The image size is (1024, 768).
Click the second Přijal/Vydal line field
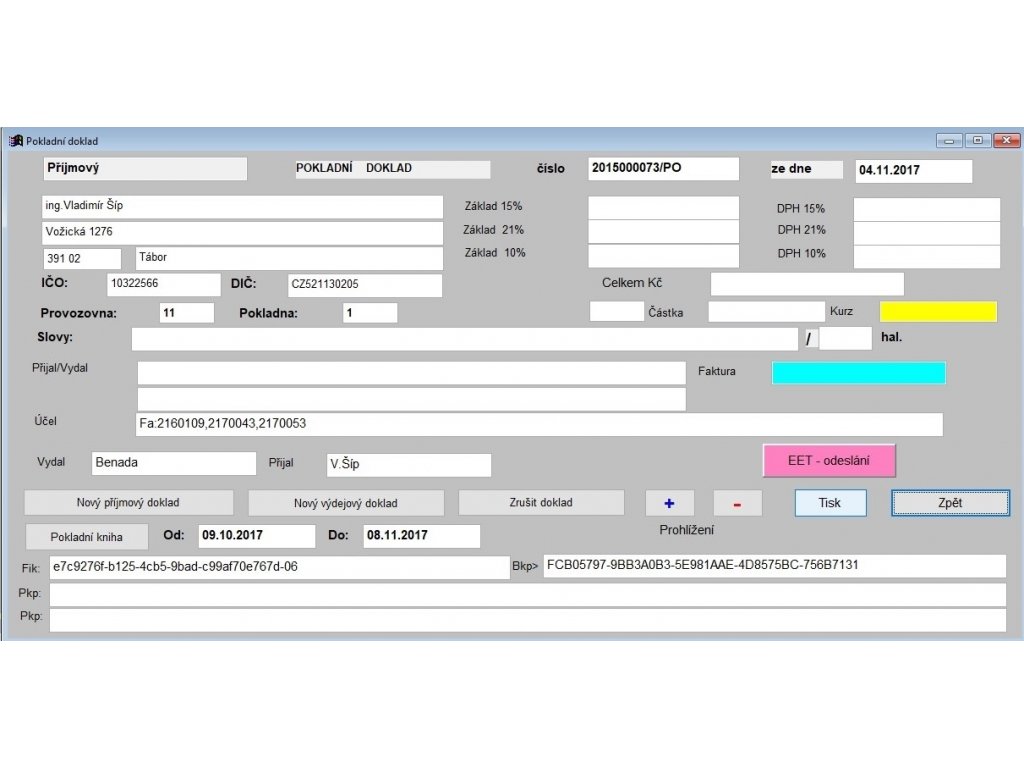click(x=411, y=399)
